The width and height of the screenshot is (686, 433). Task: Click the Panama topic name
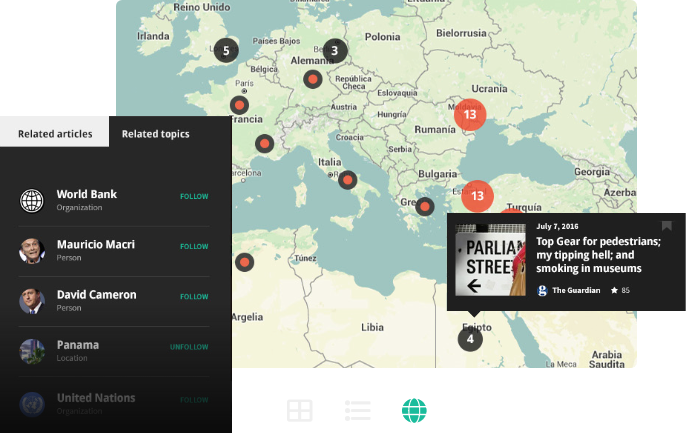point(78,345)
